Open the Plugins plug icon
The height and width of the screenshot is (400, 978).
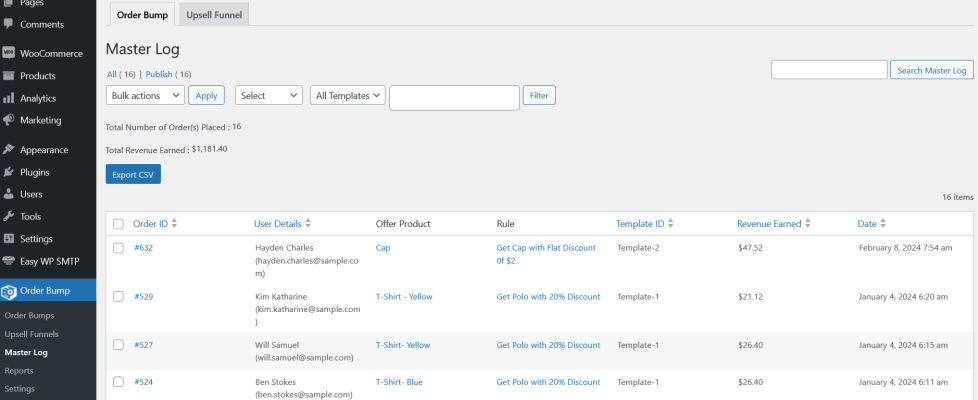(9, 172)
